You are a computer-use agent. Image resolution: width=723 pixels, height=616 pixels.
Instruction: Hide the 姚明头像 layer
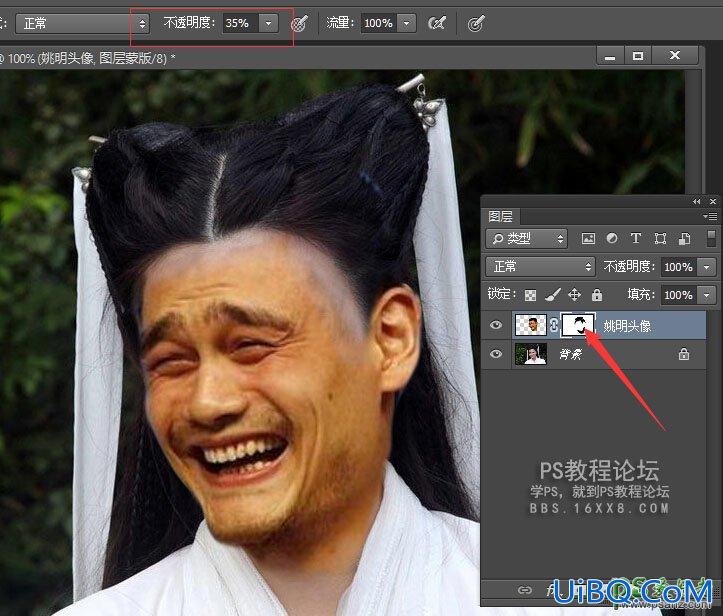pyautogui.click(x=496, y=325)
